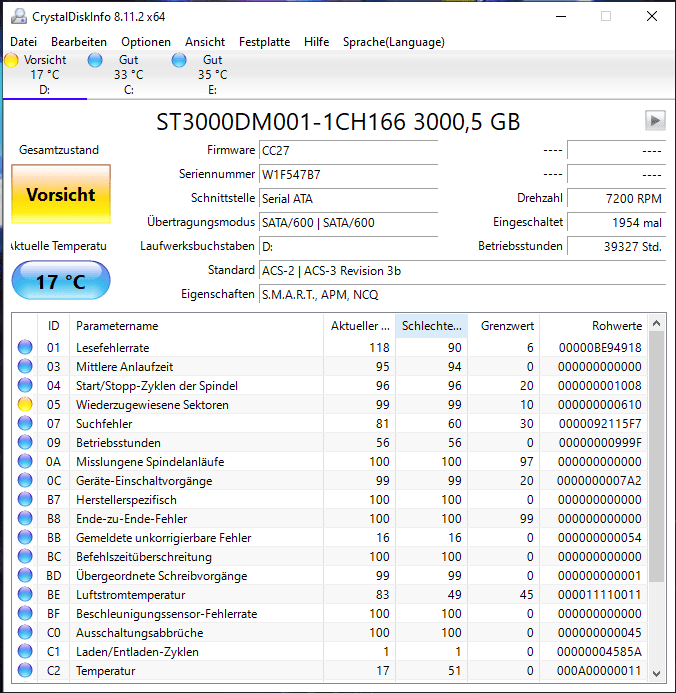Image resolution: width=676 pixels, height=693 pixels.
Task: Click the status orb for Geräte-Einschaltvorgänge
Action: tap(25, 480)
